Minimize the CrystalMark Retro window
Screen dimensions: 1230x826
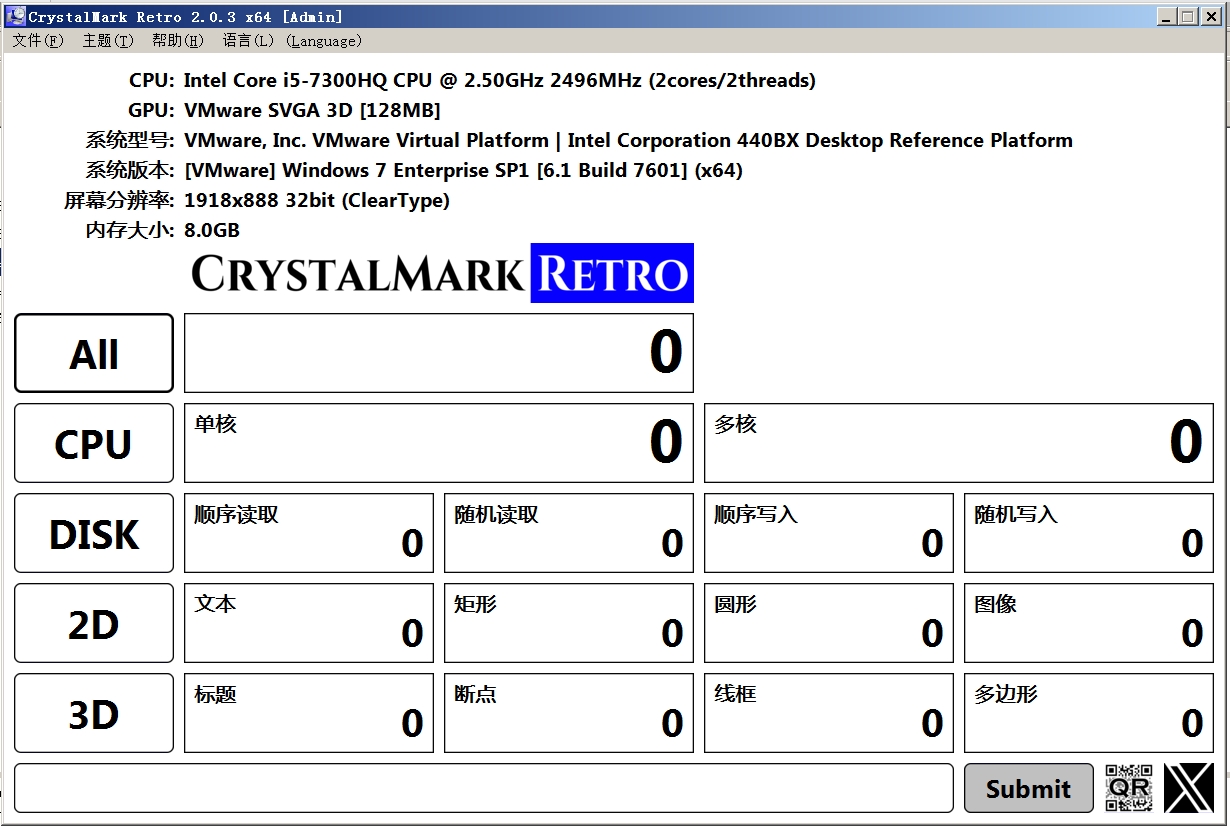tap(1167, 16)
